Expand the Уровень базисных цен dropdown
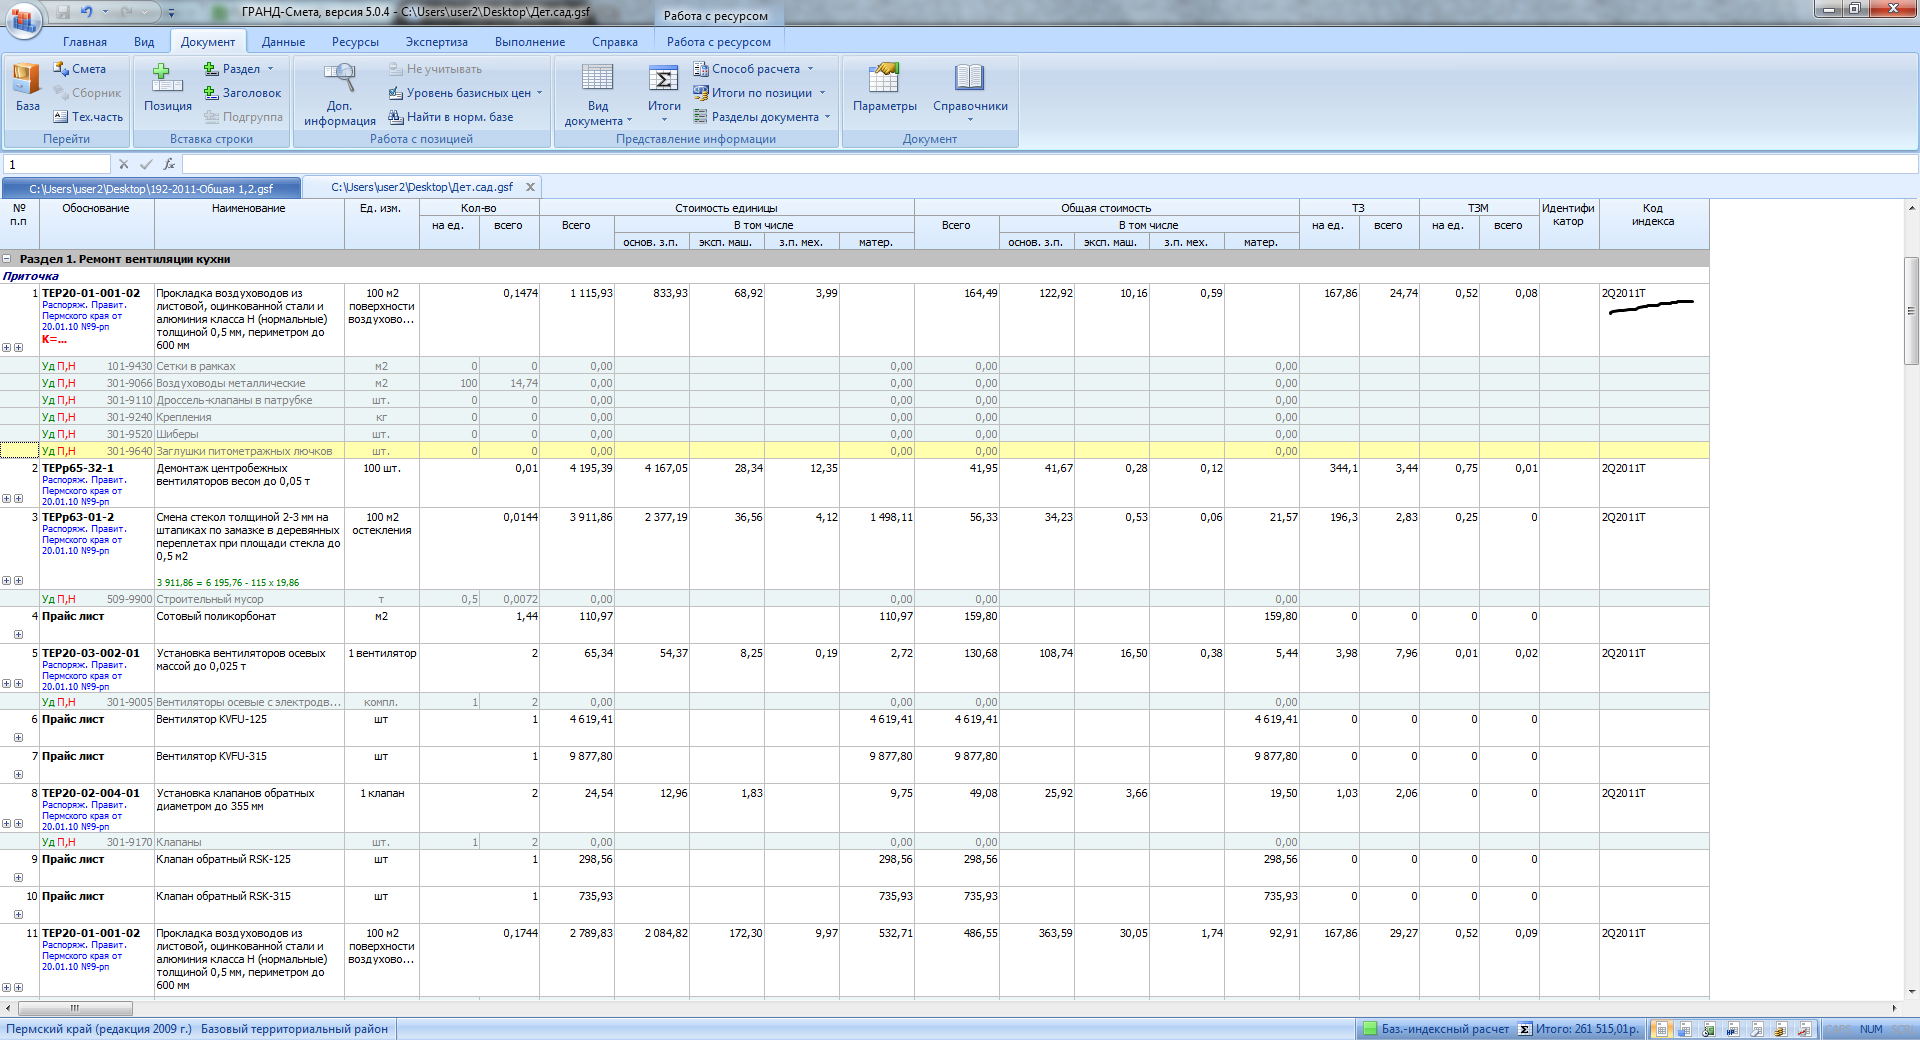 coord(466,93)
